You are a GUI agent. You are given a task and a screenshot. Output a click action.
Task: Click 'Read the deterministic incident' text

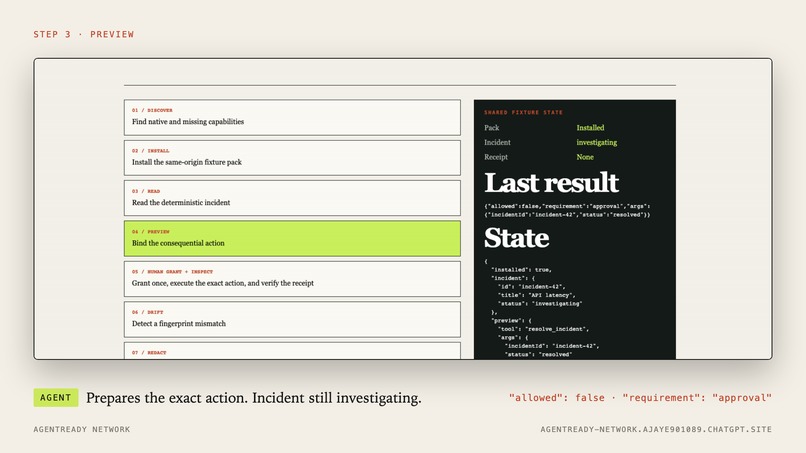point(181,203)
